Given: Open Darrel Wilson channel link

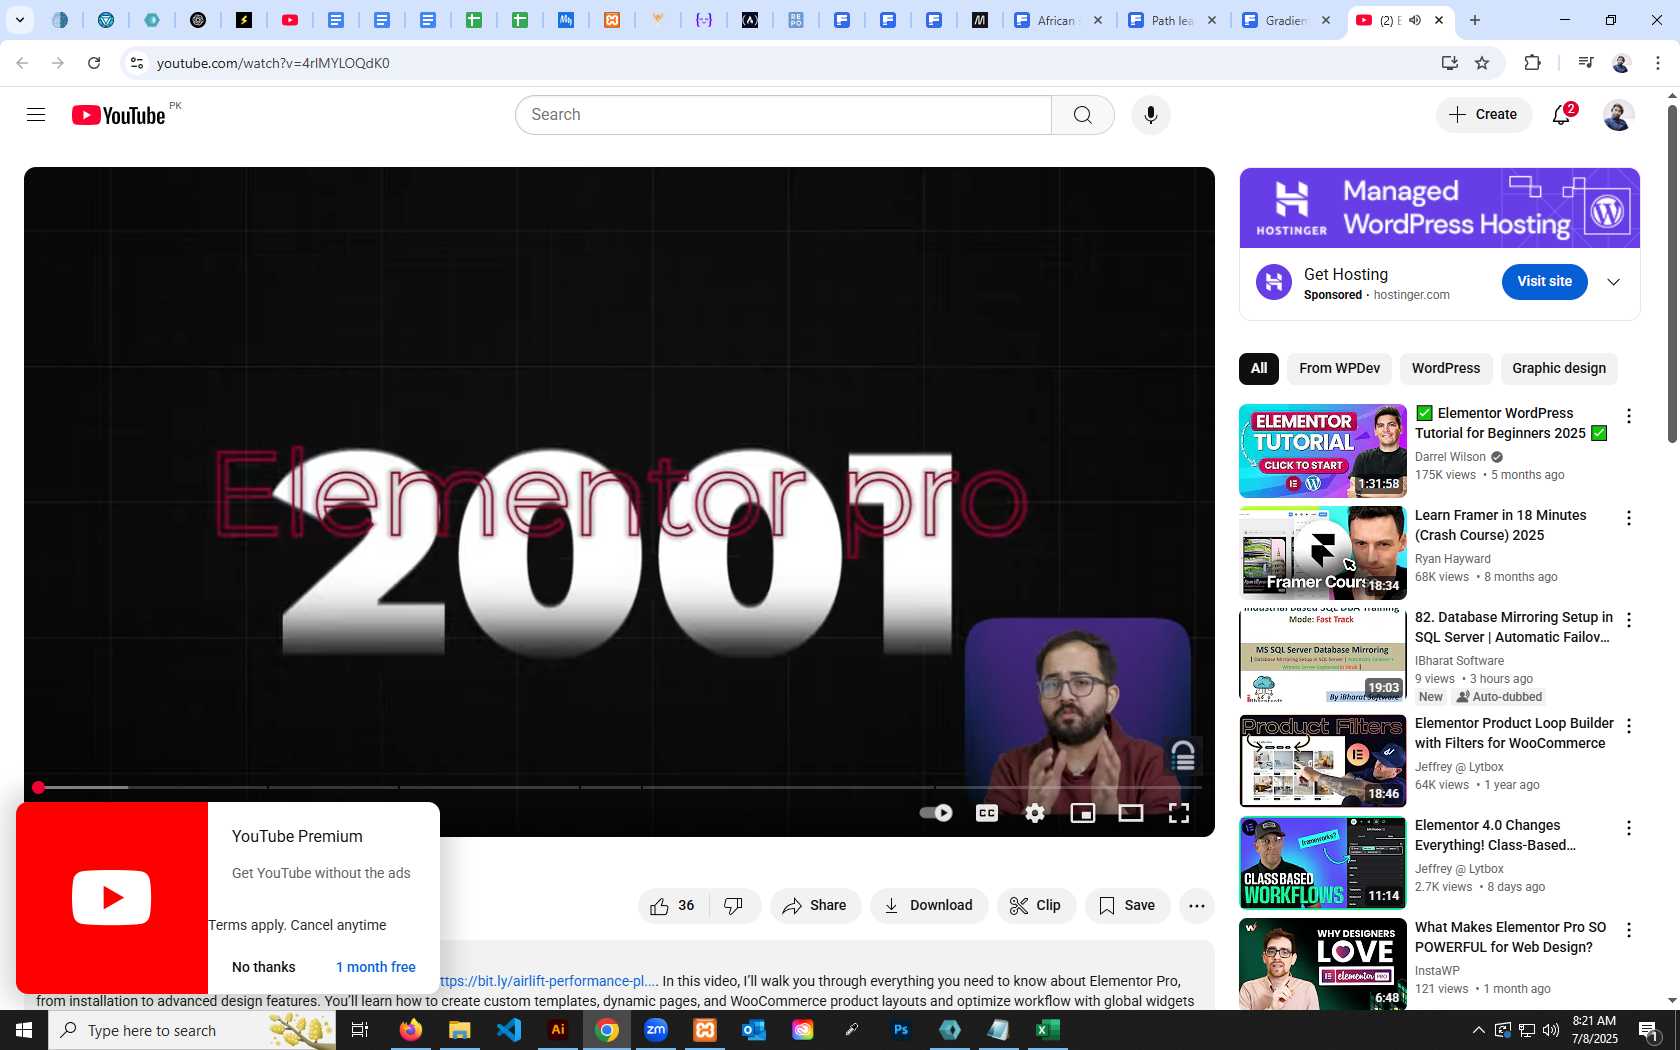Looking at the screenshot, I should click(1450, 457).
